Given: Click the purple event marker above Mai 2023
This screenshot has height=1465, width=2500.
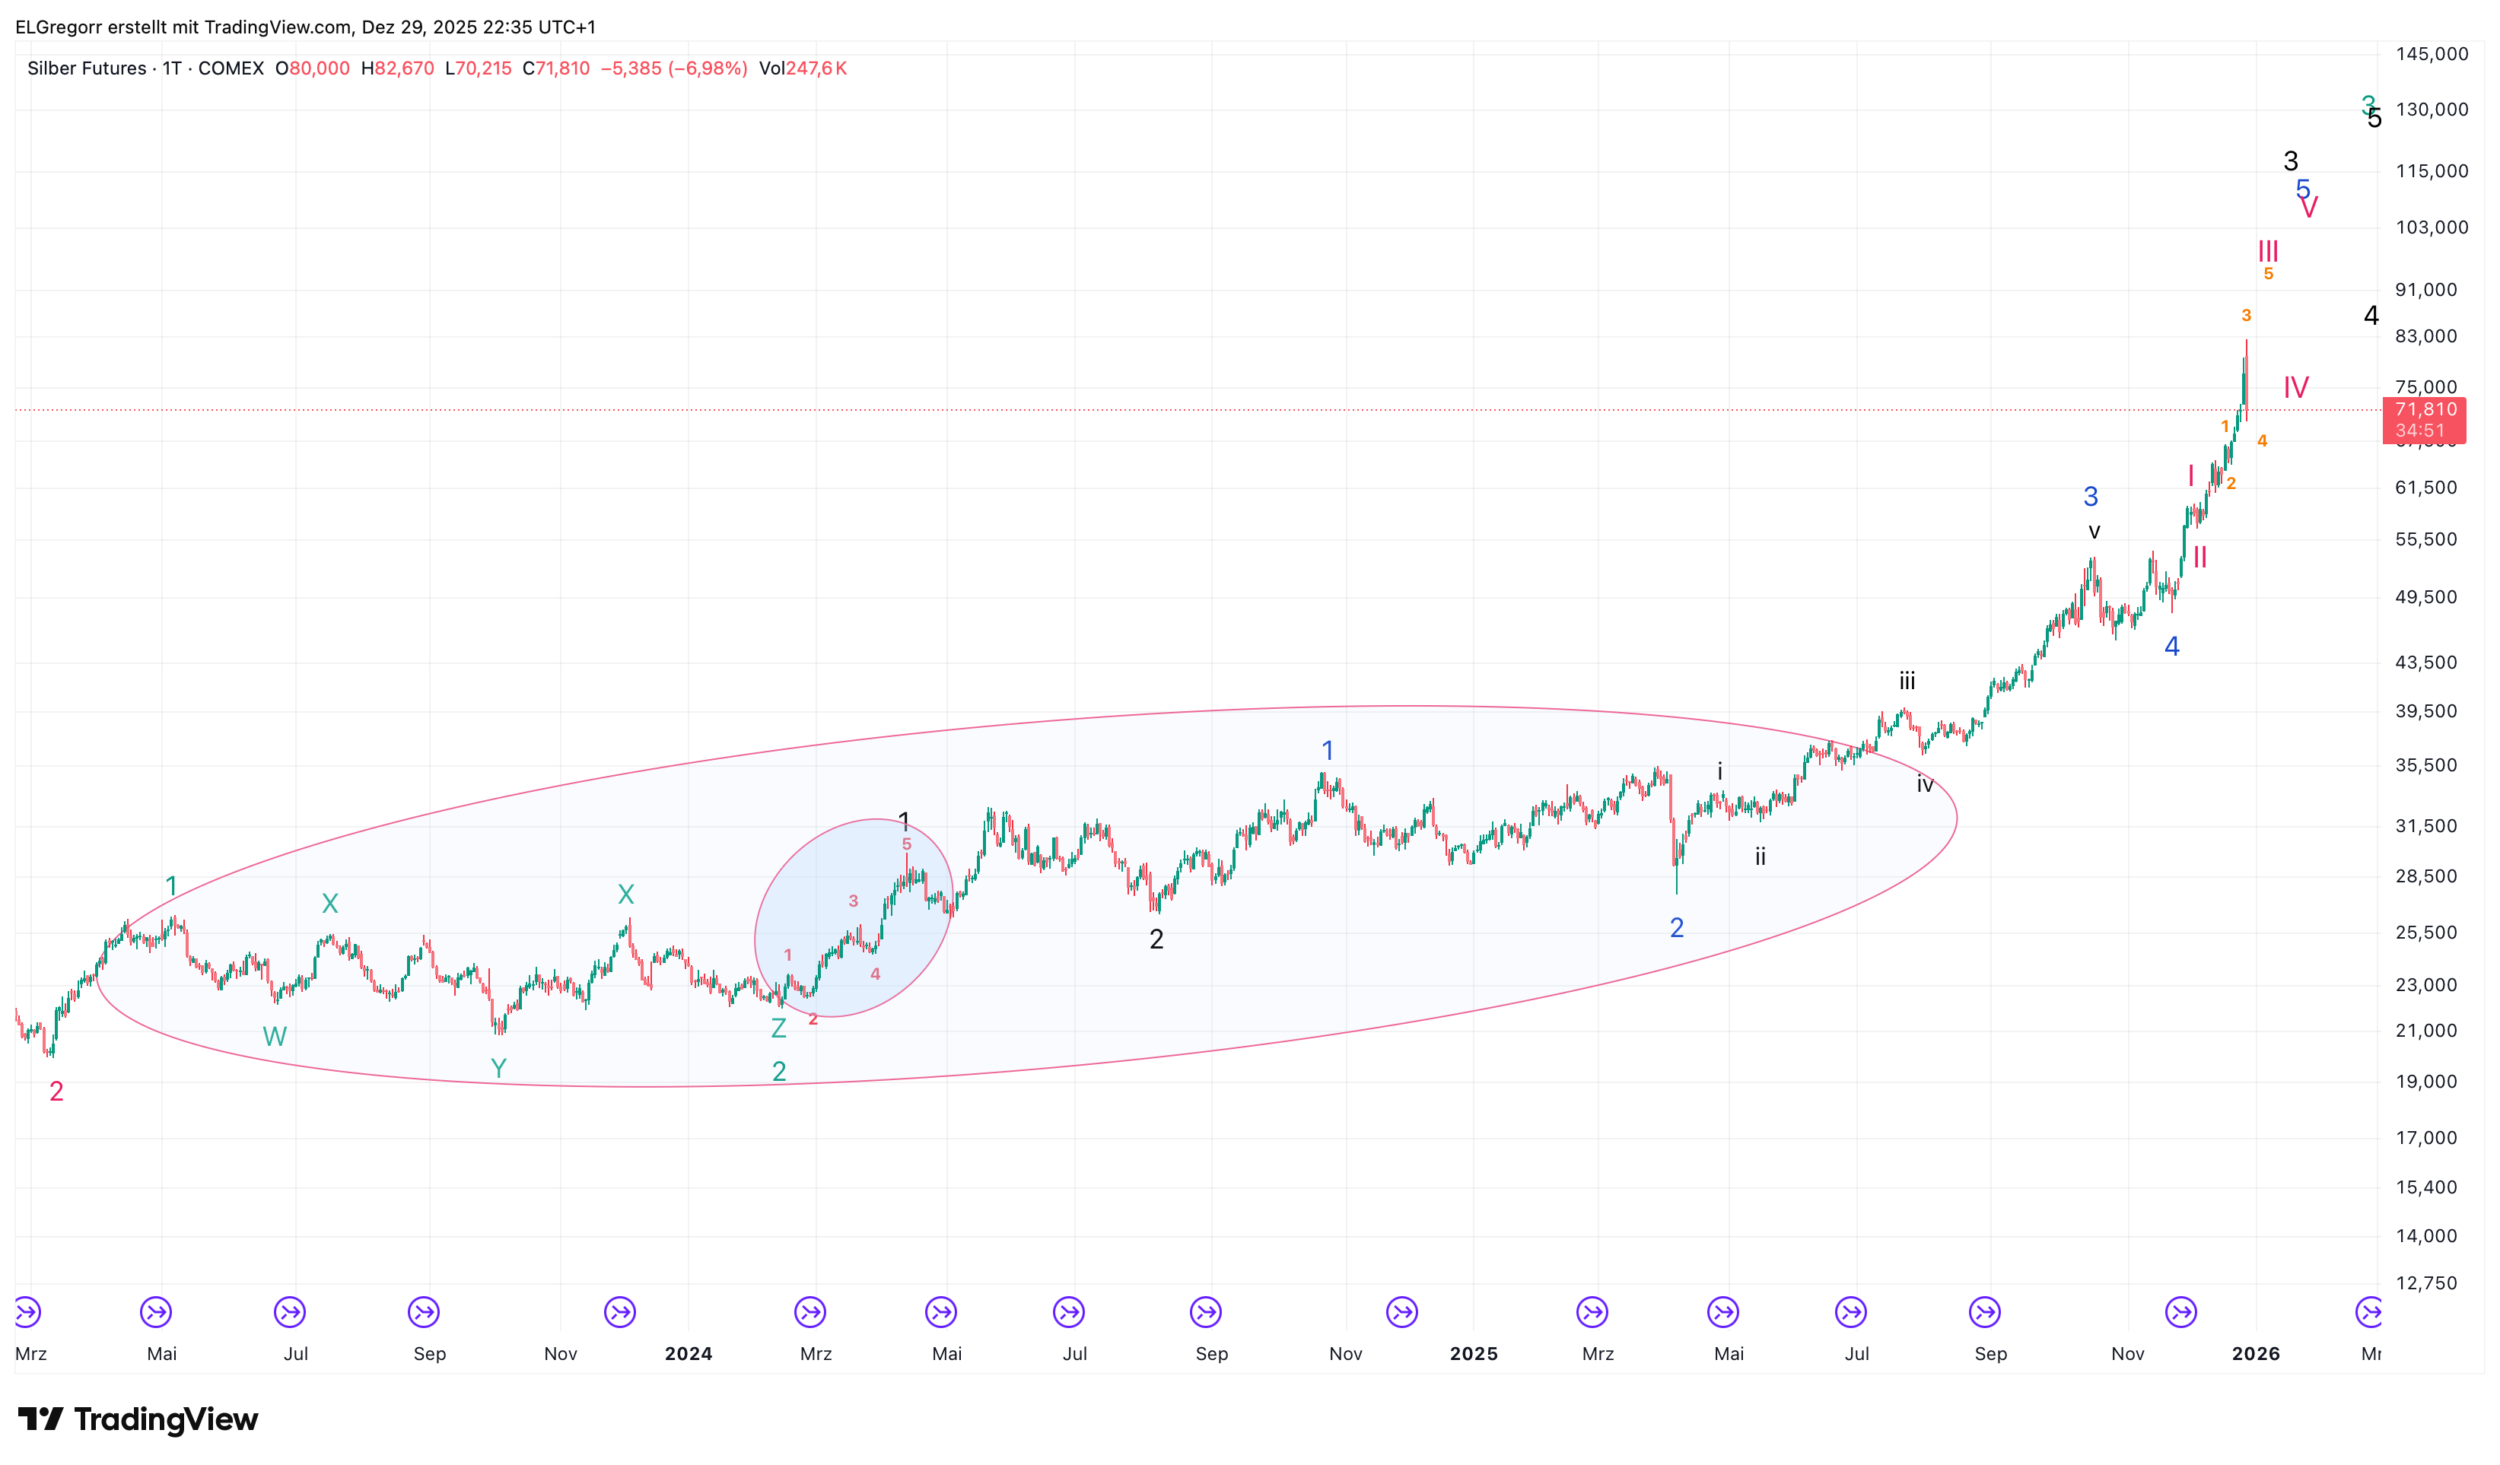Looking at the screenshot, I should [156, 1311].
